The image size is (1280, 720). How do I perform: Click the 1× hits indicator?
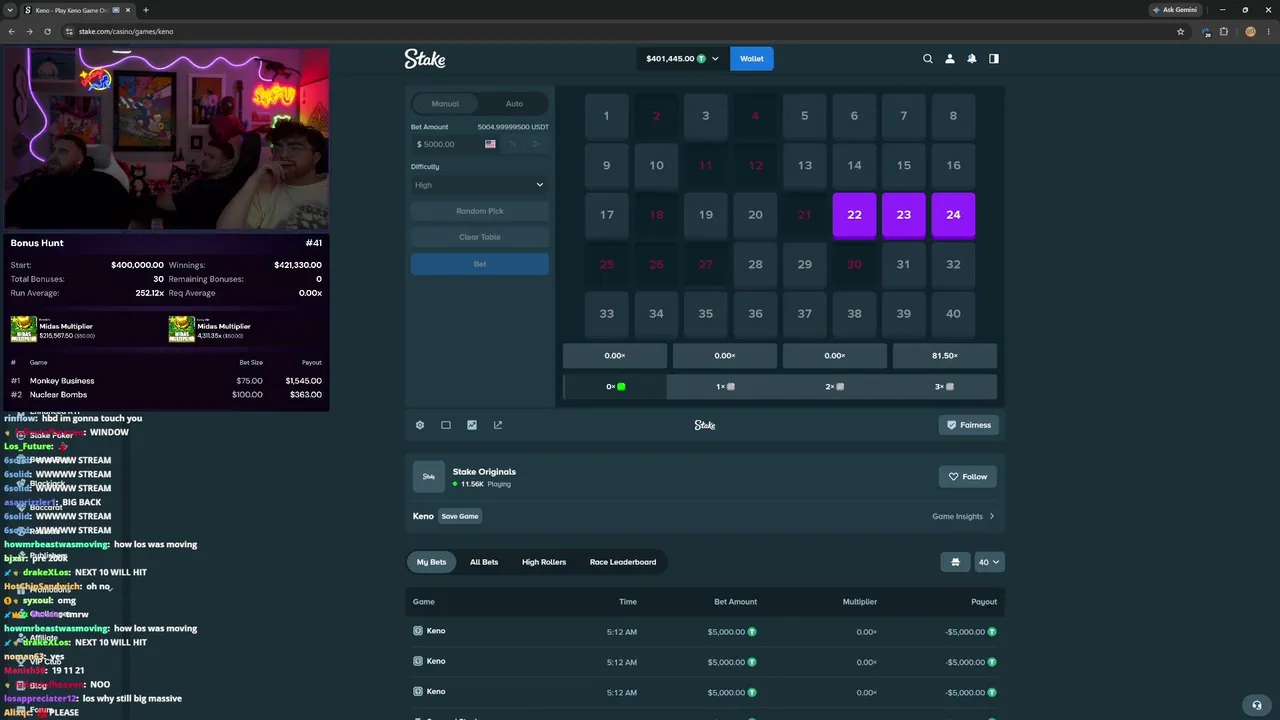tap(725, 387)
